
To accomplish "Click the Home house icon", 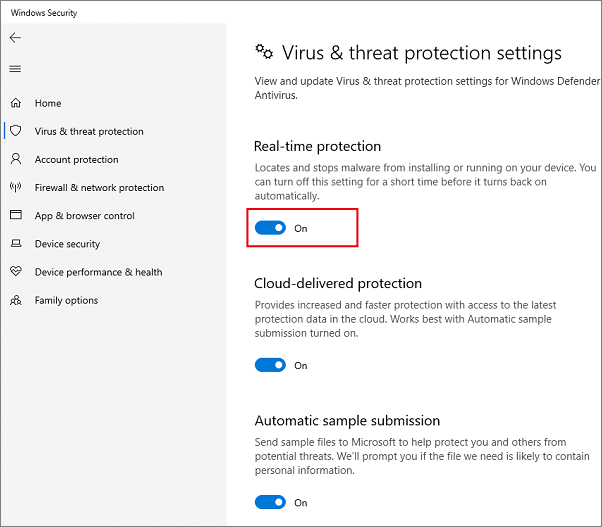I will (16, 103).
